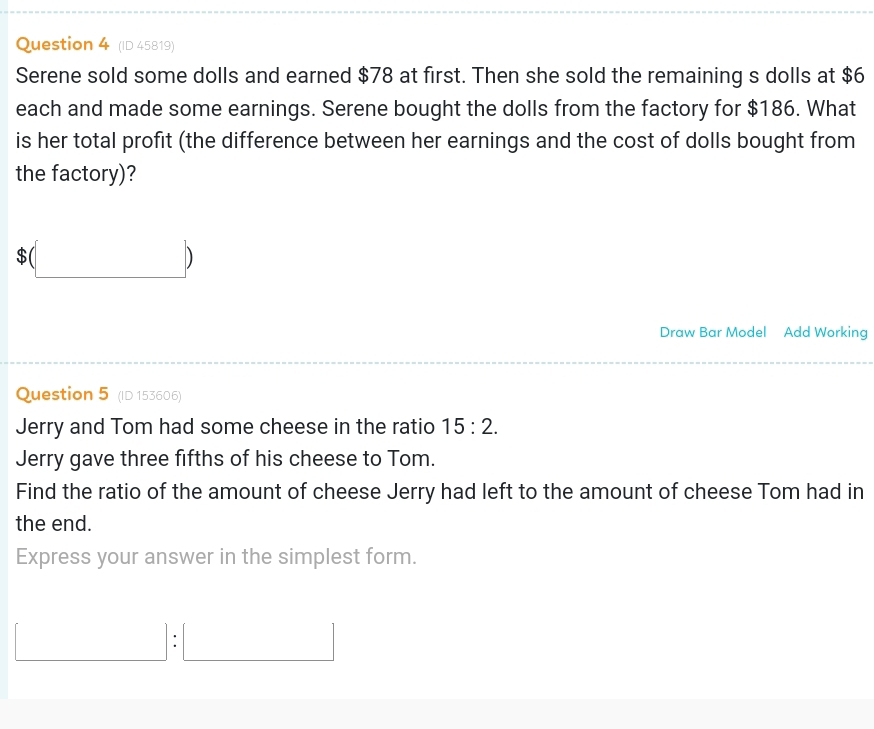Select the ID 153606 label
Screen dimensions: 874x729
[x=149, y=396]
